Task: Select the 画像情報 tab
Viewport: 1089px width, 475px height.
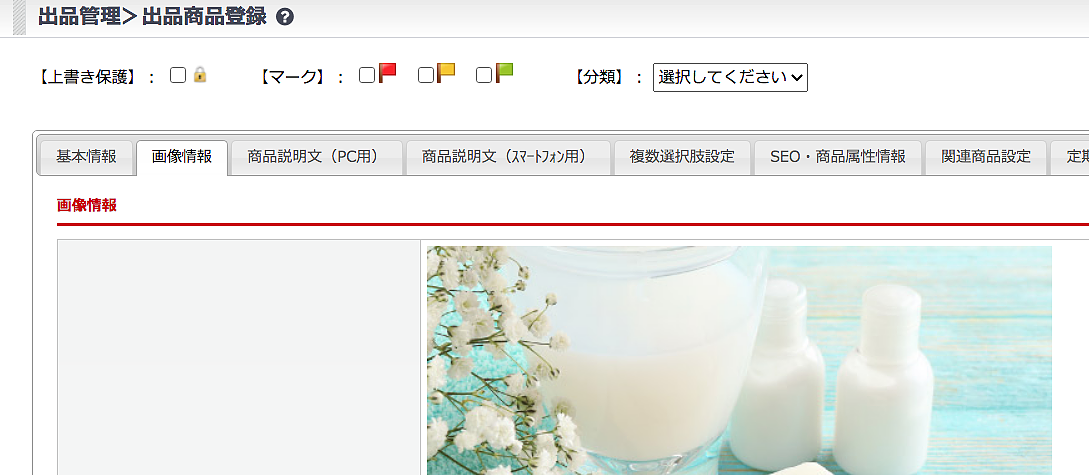Action: tap(182, 157)
